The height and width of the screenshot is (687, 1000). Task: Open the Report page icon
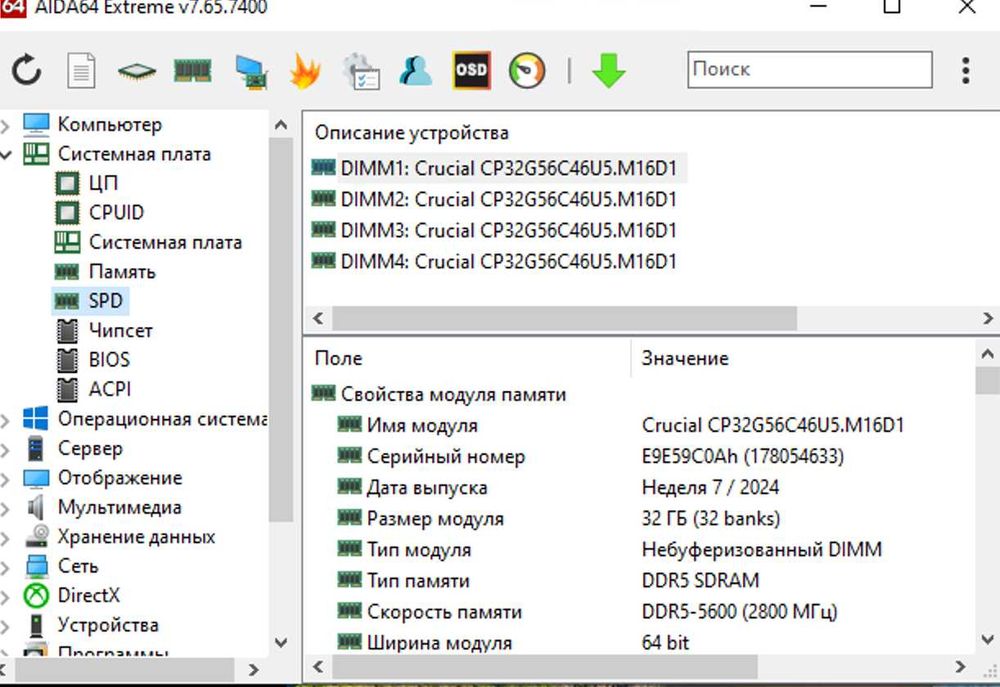[81, 70]
